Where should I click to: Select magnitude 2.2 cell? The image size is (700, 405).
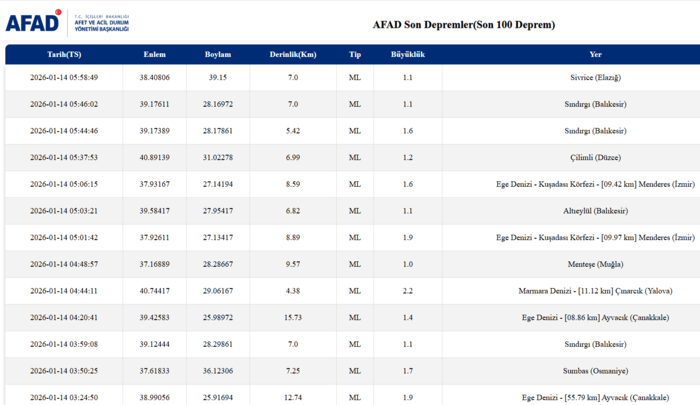pyautogui.click(x=408, y=291)
